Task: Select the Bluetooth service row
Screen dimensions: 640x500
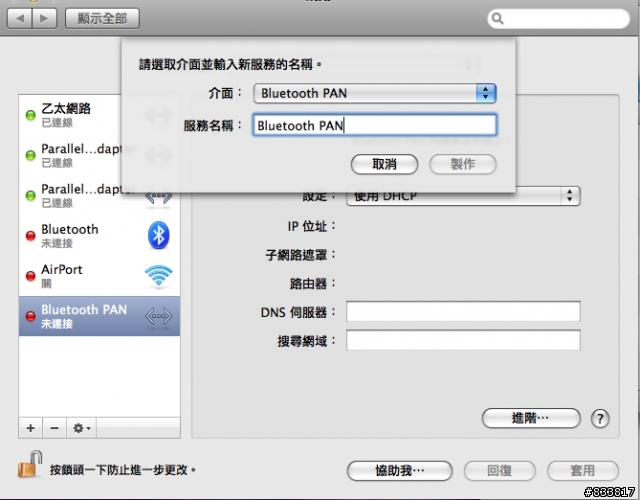Action: tap(99, 235)
